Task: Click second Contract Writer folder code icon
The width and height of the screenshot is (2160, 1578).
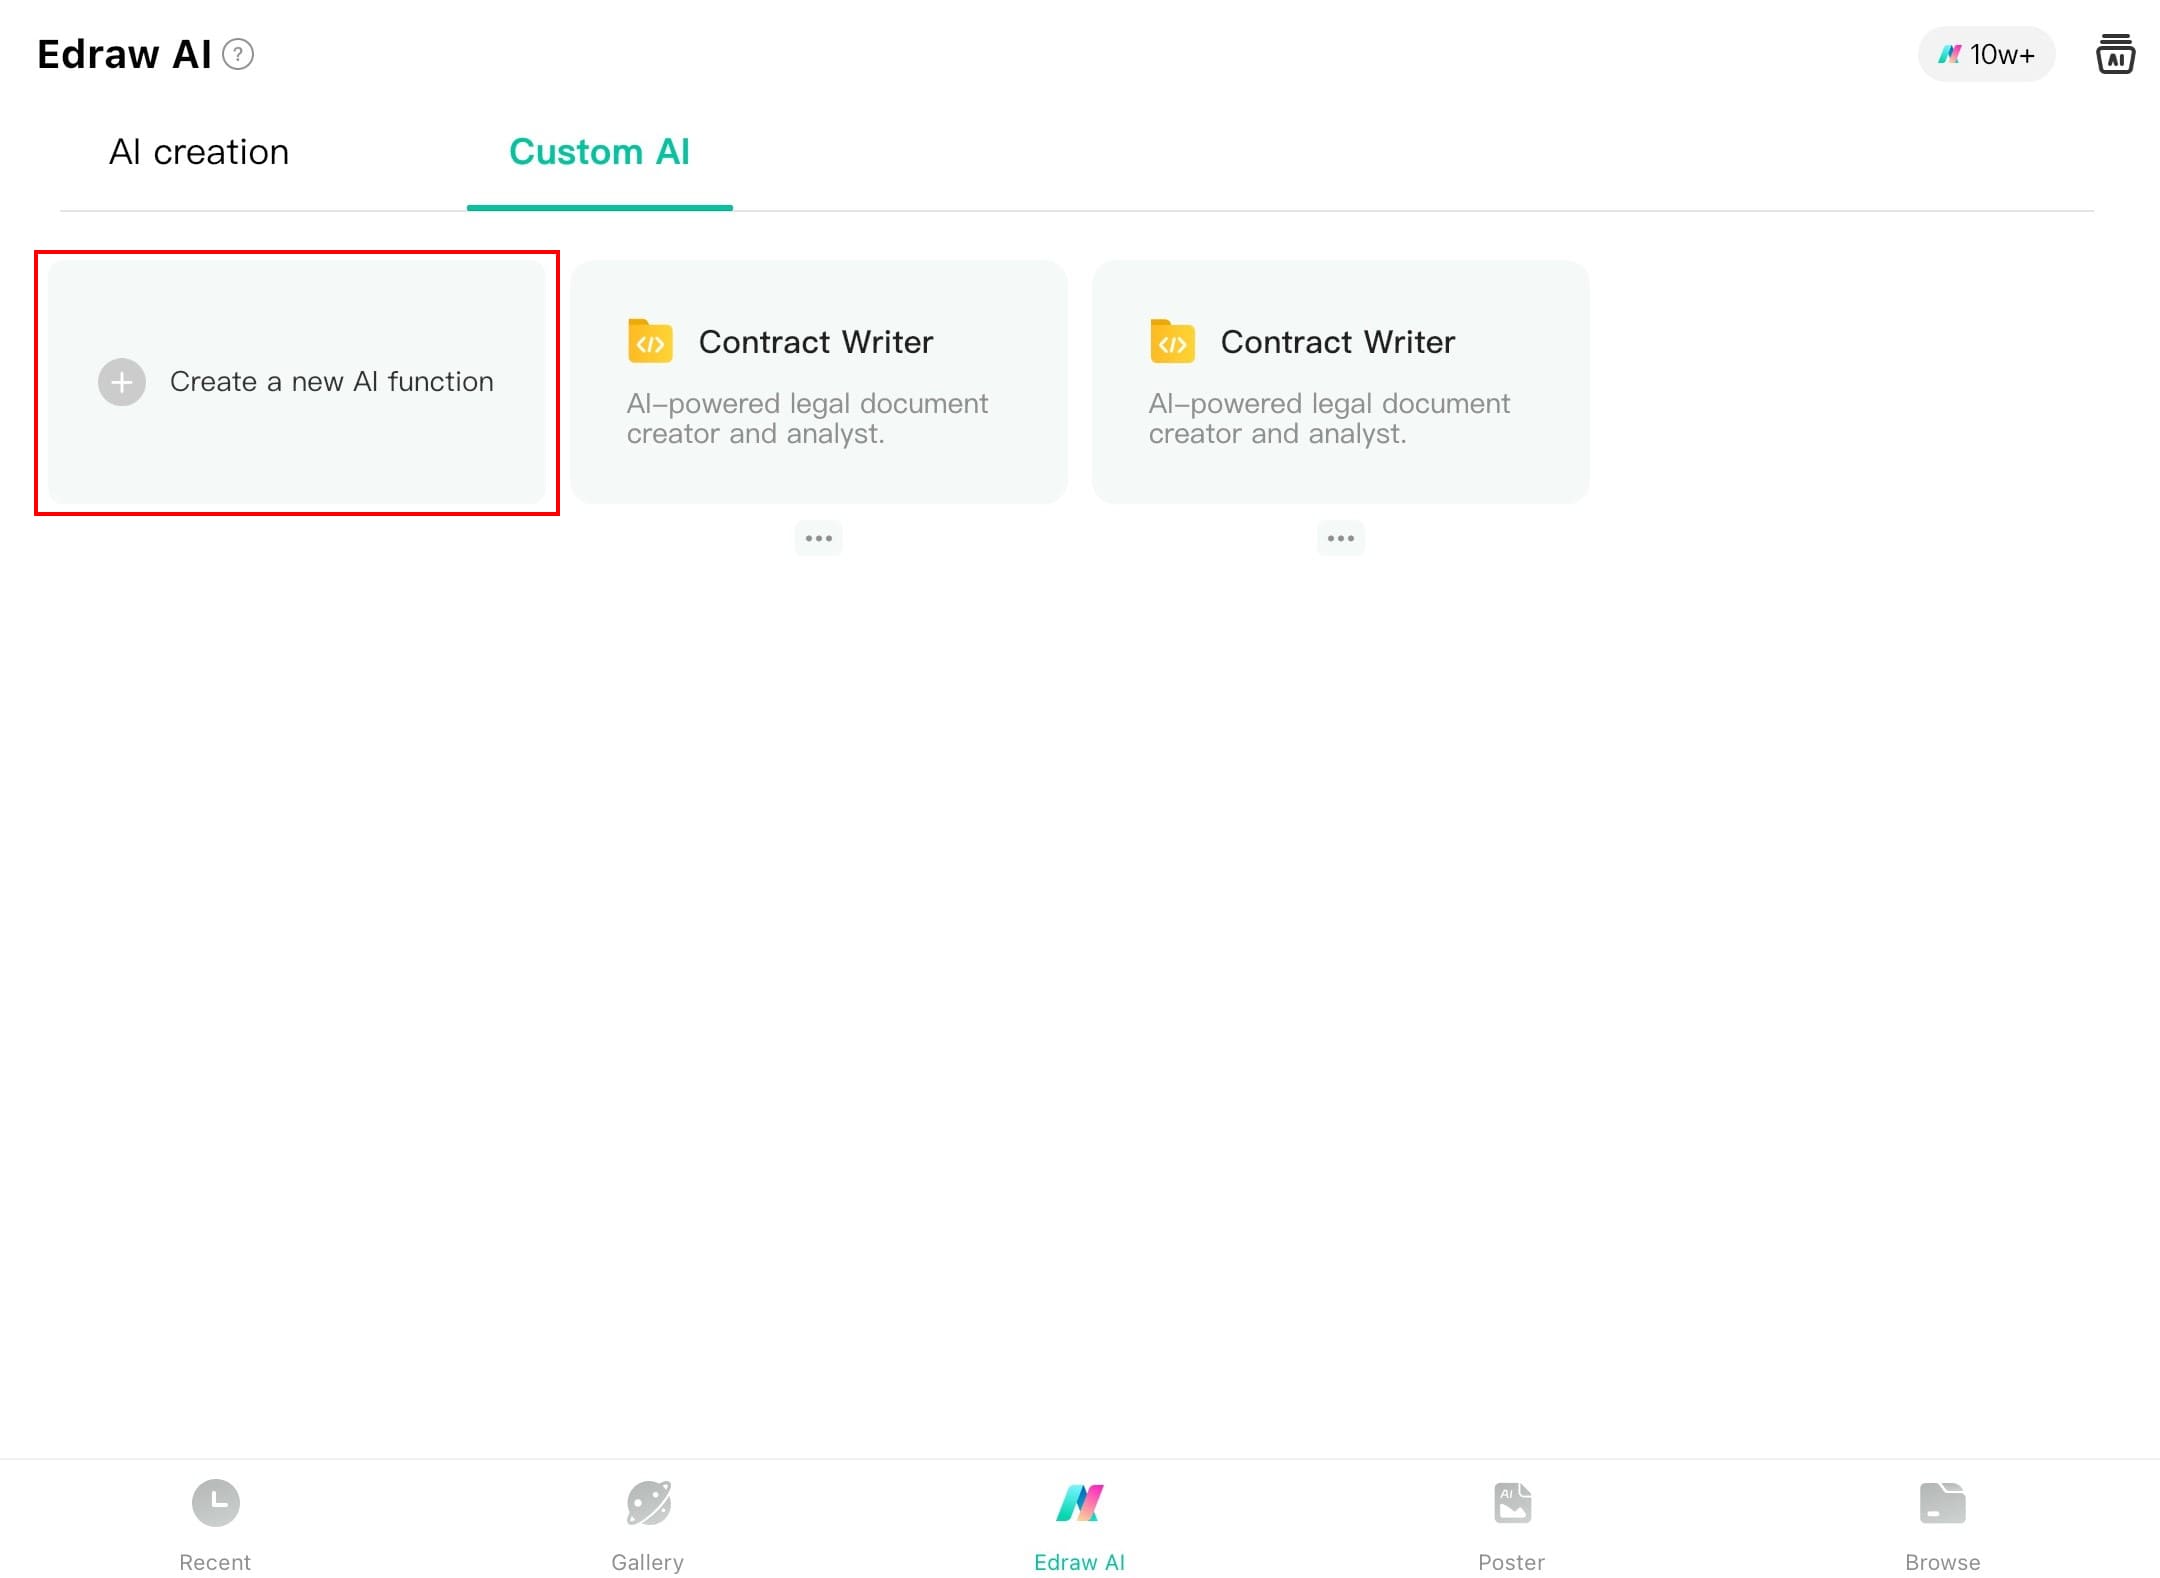Action: coord(1172,342)
